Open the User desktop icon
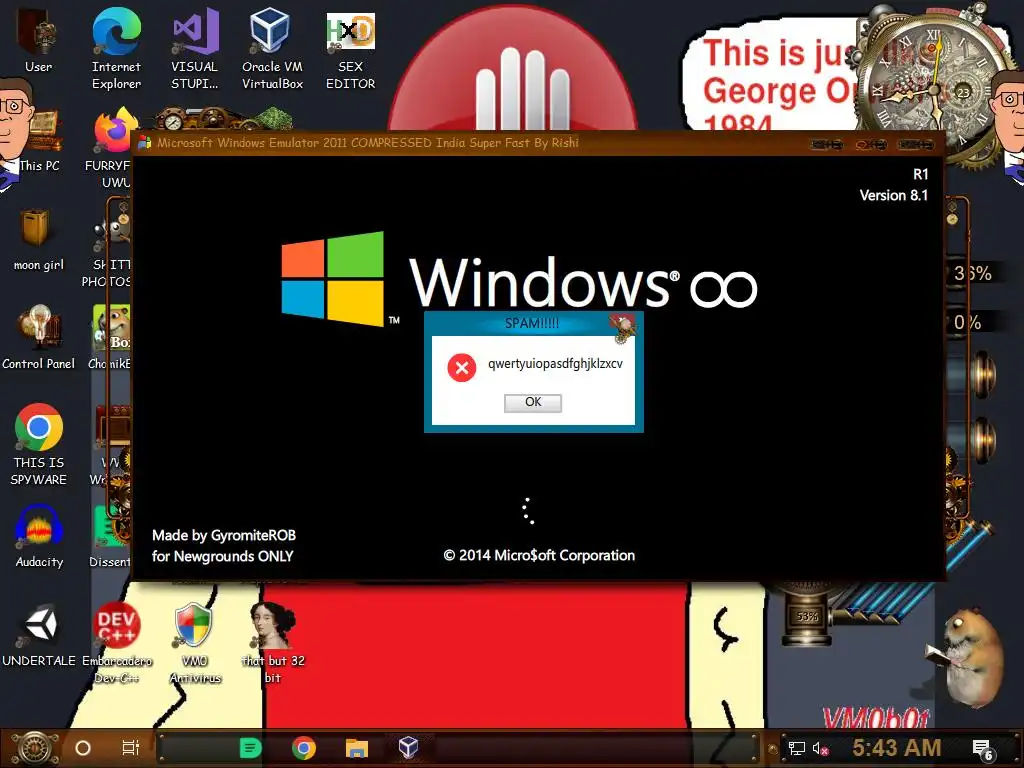The width and height of the screenshot is (1024, 768). click(x=38, y=39)
